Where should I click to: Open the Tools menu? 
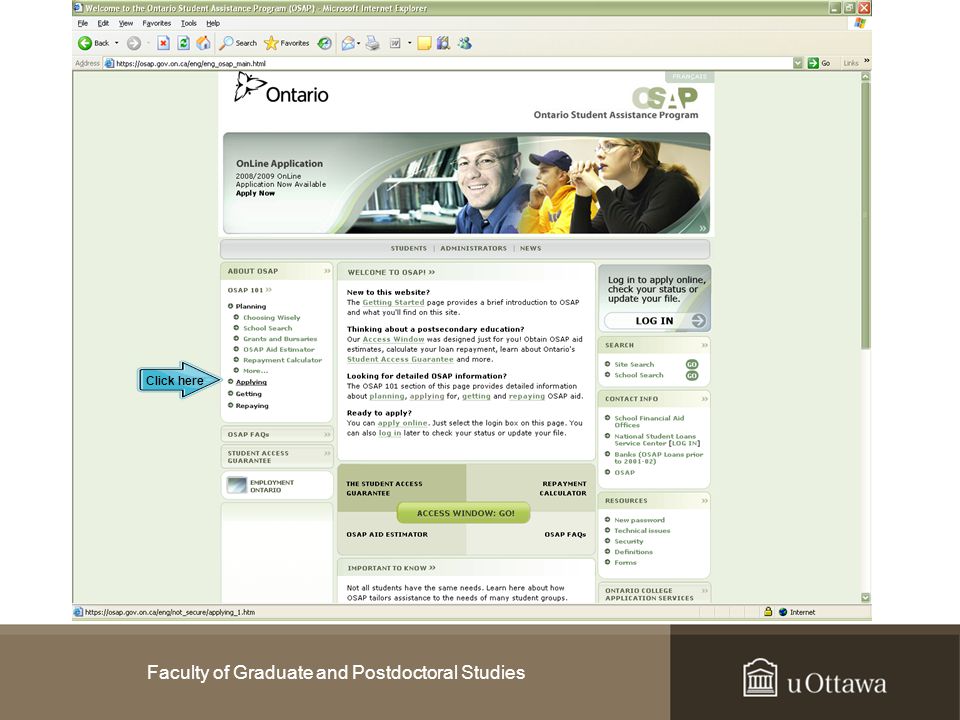189,23
